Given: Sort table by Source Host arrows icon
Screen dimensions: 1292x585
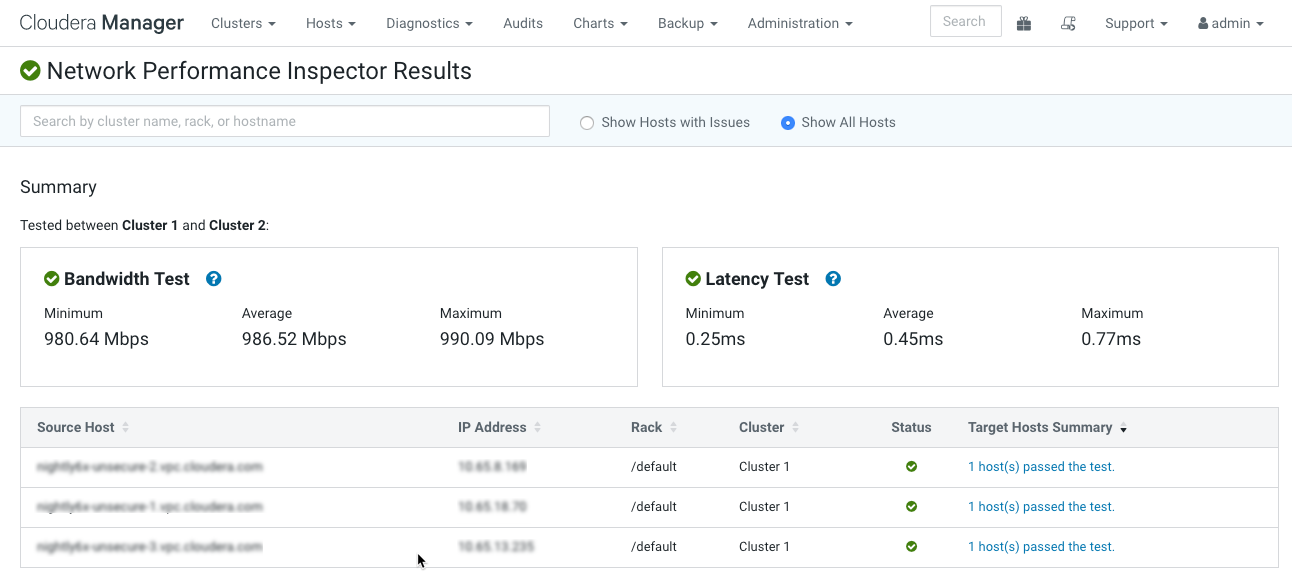Looking at the screenshot, I should pyautogui.click(x=126, y=428).
